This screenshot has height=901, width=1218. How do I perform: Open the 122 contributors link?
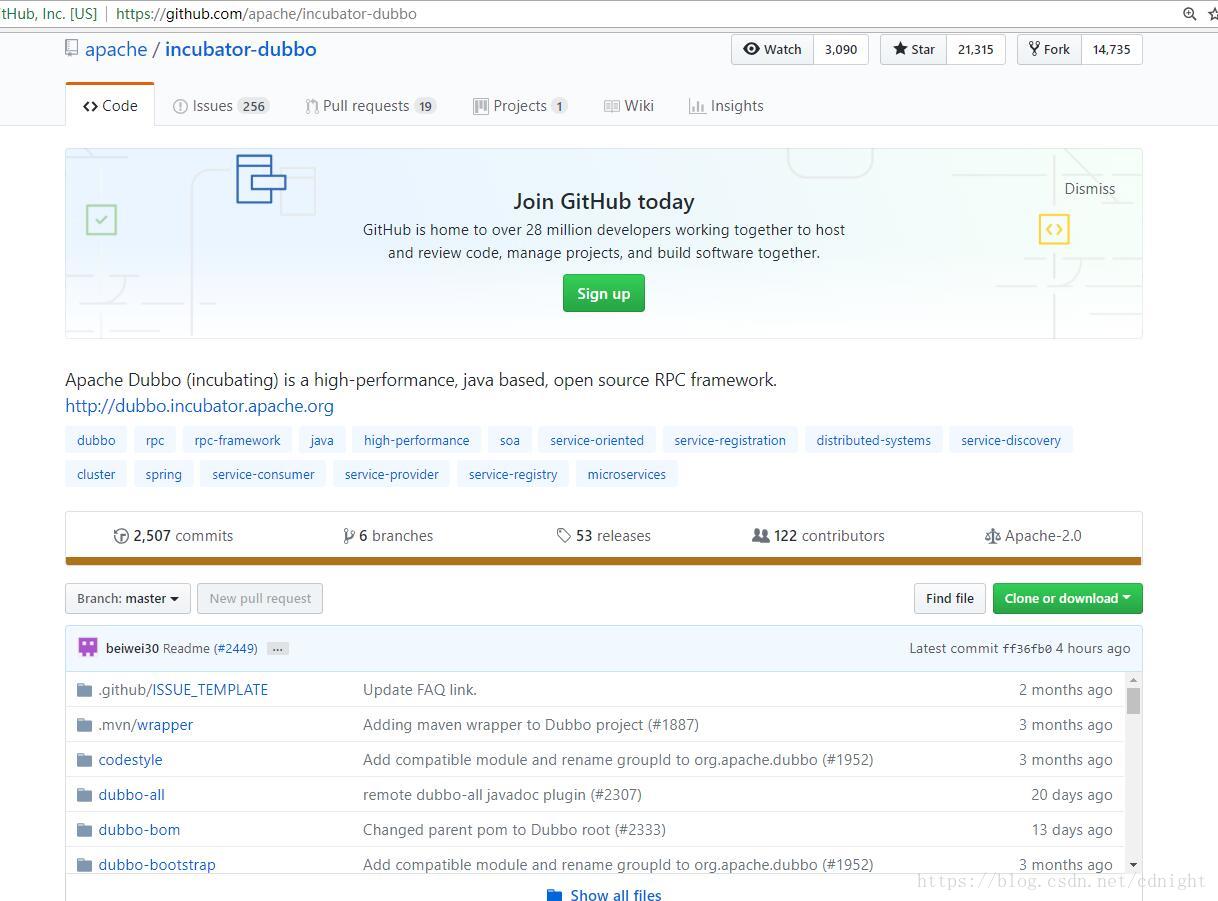(x=818, y=536)
